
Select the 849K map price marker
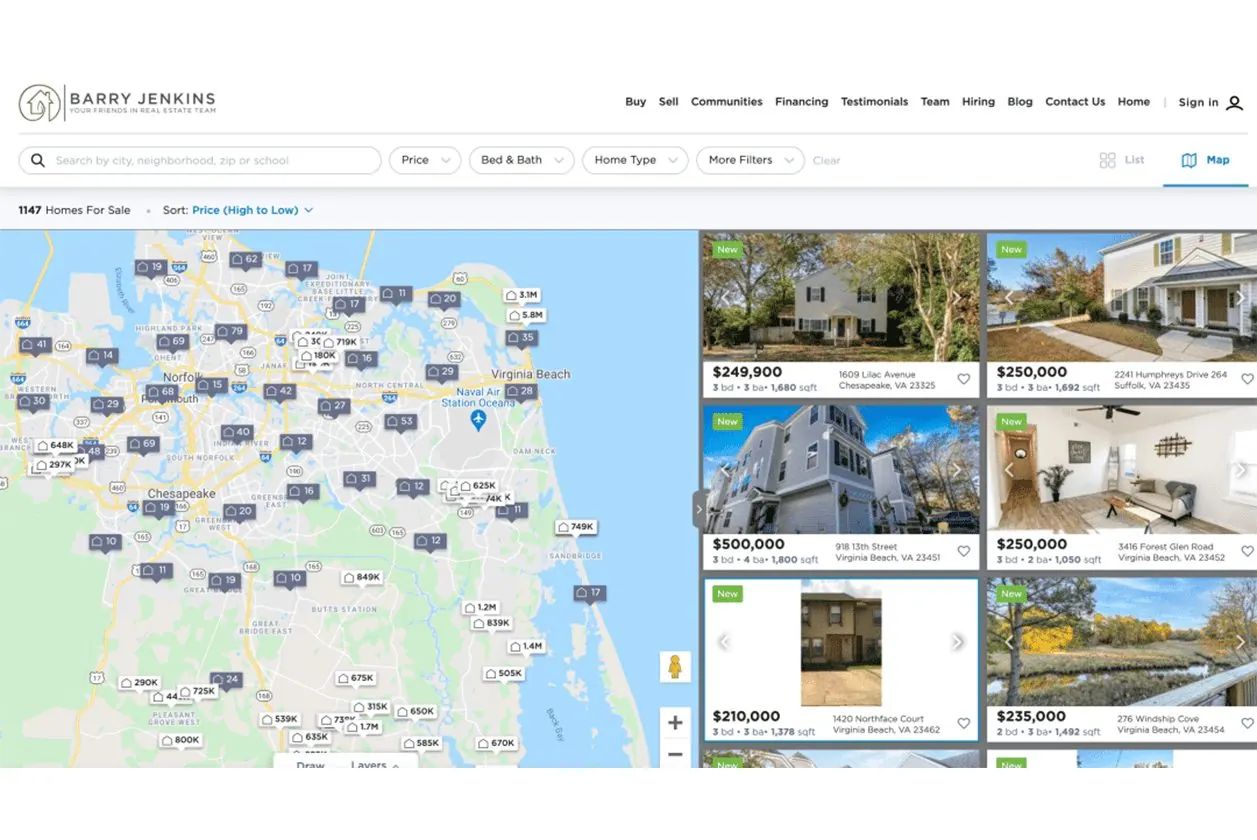click(361, 578)
